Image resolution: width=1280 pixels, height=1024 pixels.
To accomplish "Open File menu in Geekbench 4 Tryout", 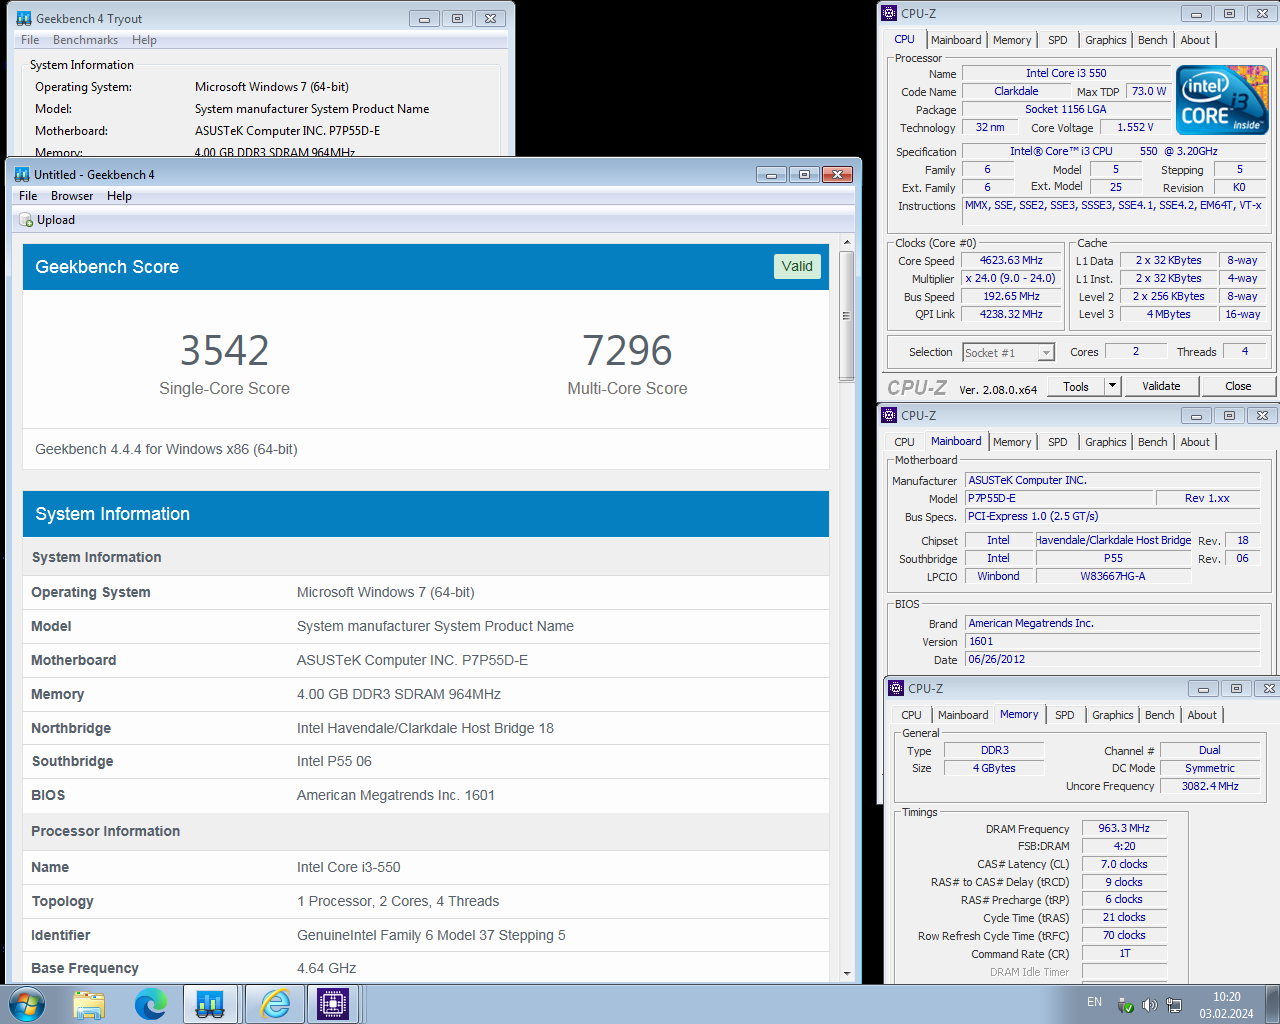I will click(x=30, y=40).
